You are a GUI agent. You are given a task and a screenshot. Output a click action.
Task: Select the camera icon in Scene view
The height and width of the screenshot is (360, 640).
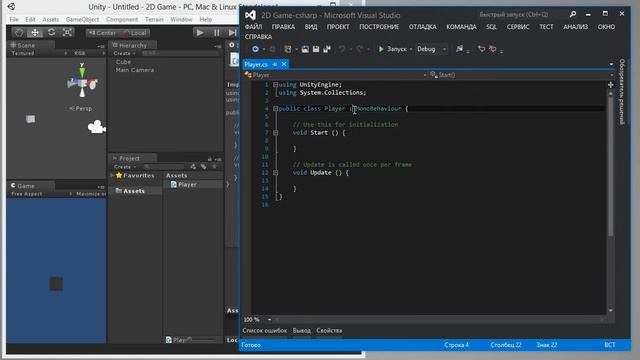point(97,127)
